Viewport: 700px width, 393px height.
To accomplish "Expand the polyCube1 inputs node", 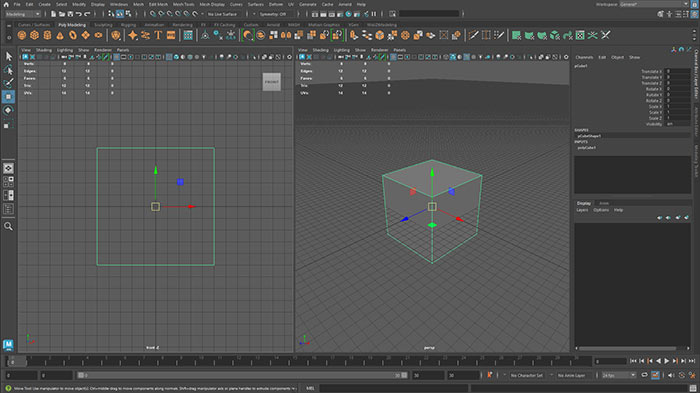I will (x=587, y=148).
